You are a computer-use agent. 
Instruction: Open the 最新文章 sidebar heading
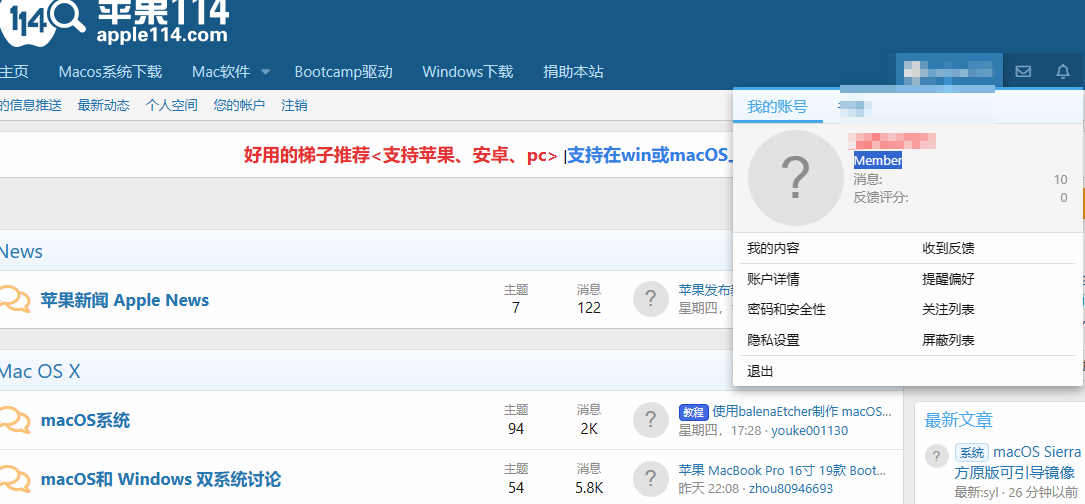[x=958, y=420]
